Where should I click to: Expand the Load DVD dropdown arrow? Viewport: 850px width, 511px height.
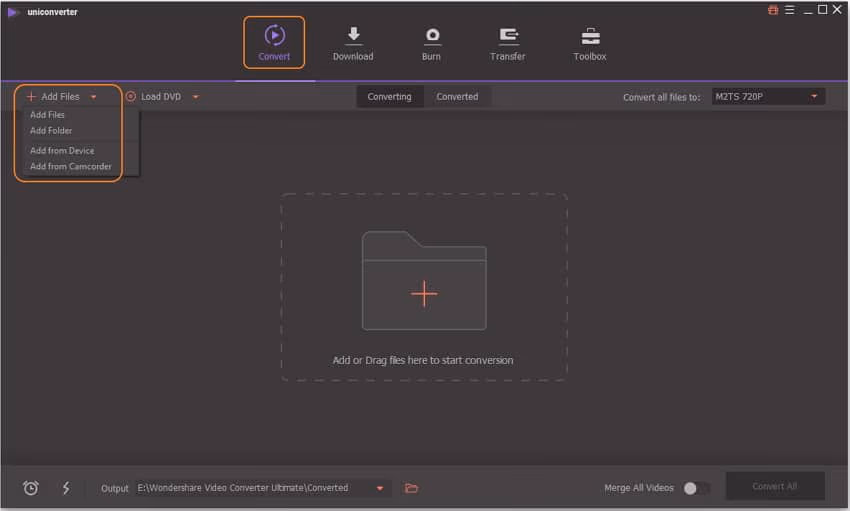pos(196,97)
